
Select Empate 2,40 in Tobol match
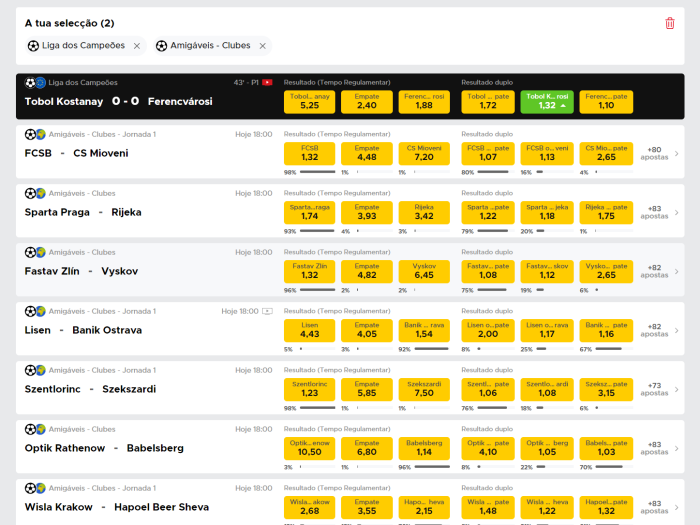367,102
